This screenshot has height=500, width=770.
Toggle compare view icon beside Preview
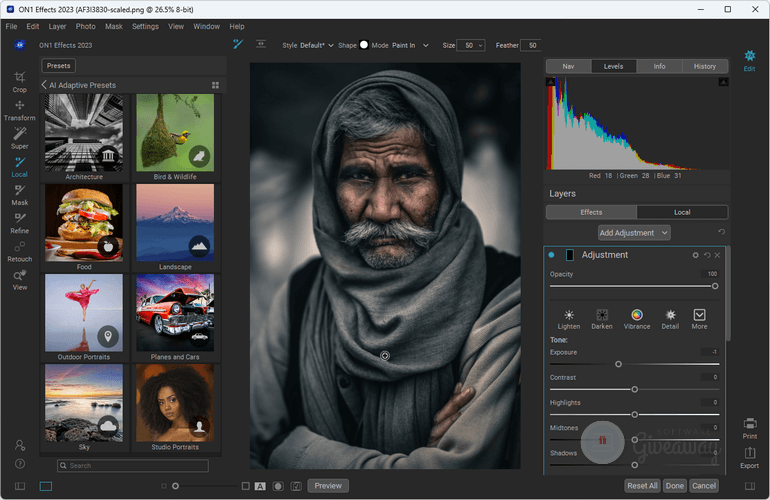(x=296, y=486)
